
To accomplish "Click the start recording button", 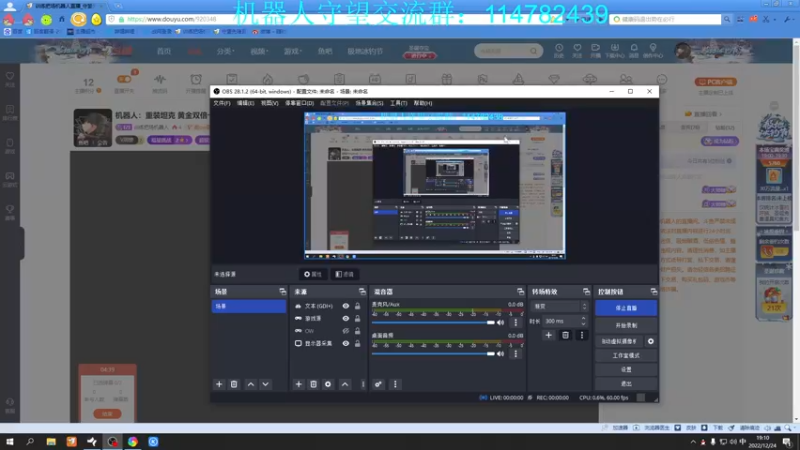I will tap(626, 326).
